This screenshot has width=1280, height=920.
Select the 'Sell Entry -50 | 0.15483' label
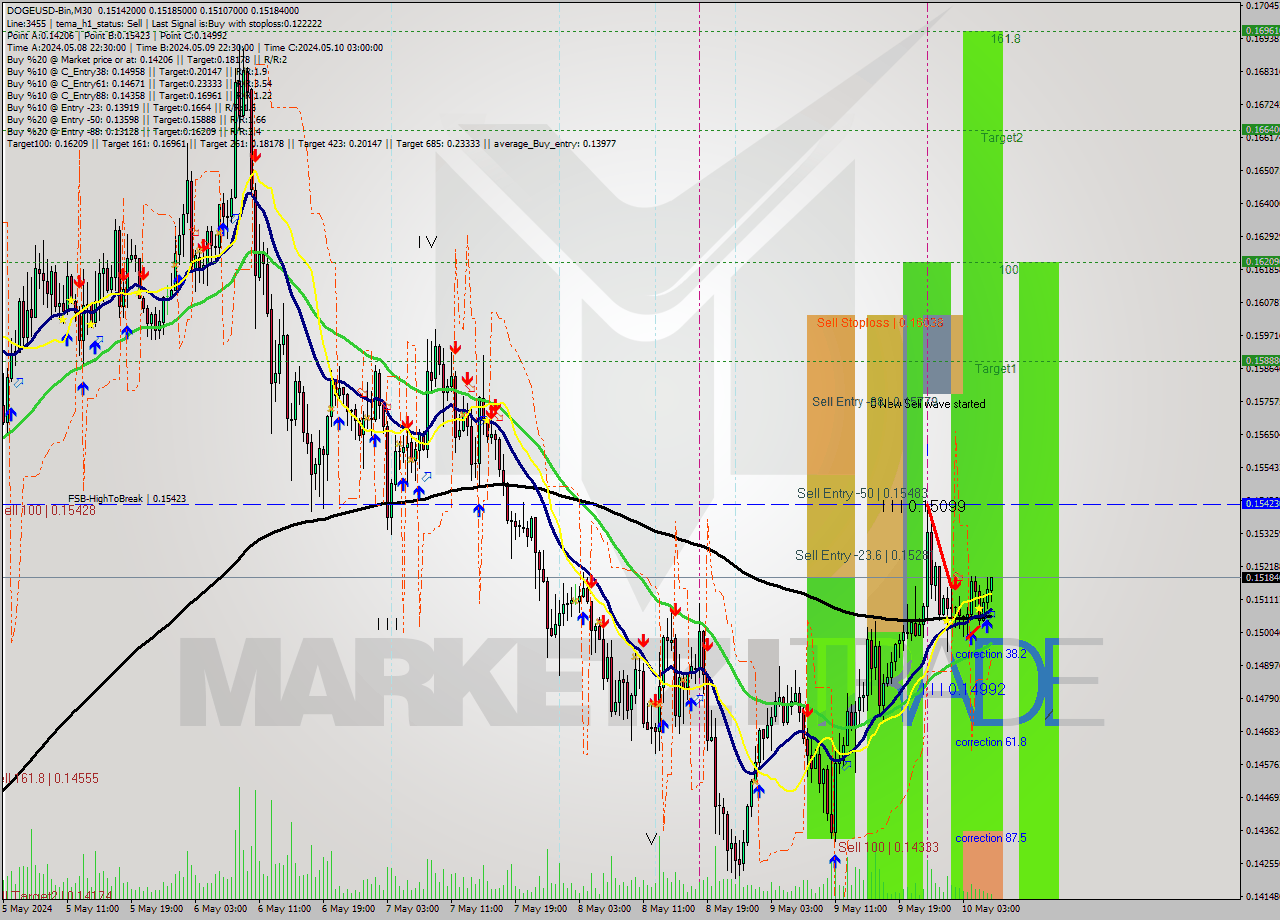click(862, 494)
